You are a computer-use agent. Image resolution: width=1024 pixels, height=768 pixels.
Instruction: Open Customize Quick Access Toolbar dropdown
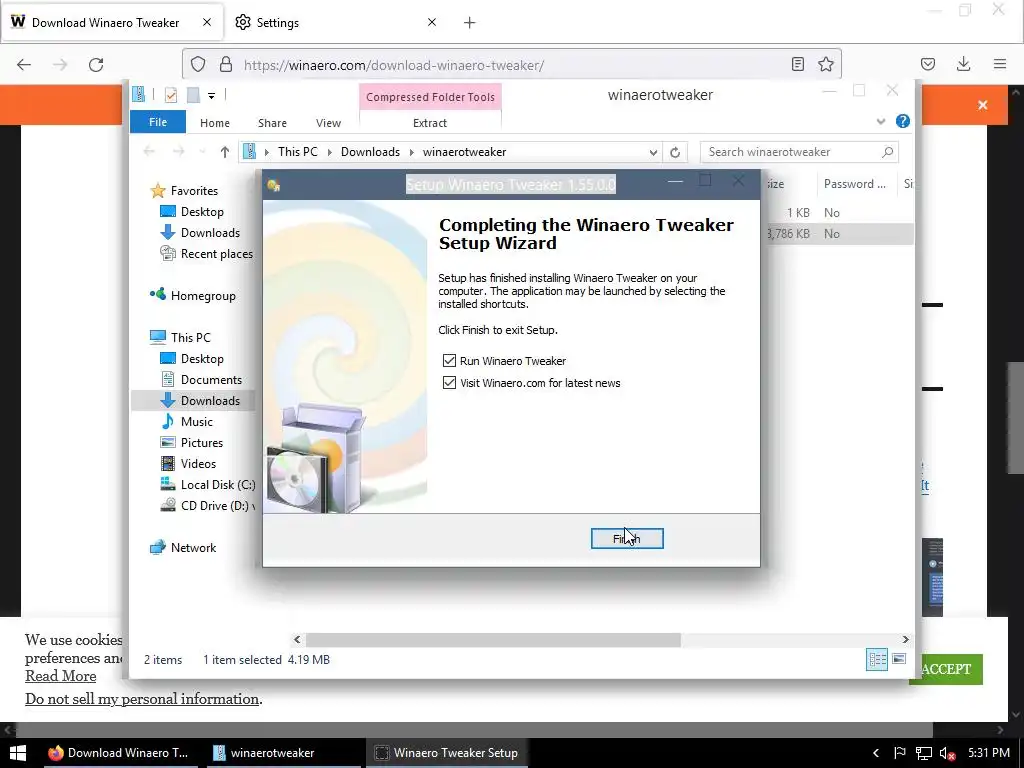pyautogui.click(x=212, y=96)
